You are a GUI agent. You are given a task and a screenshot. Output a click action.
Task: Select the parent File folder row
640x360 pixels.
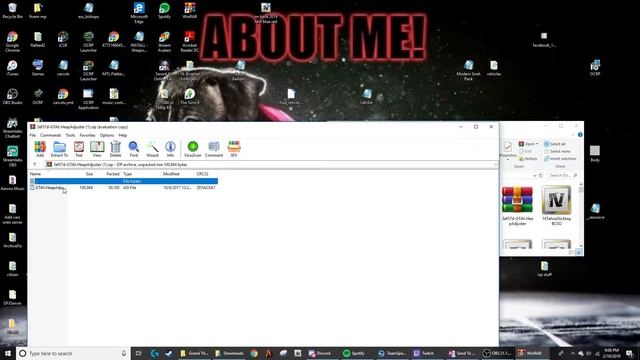[123, 181]
